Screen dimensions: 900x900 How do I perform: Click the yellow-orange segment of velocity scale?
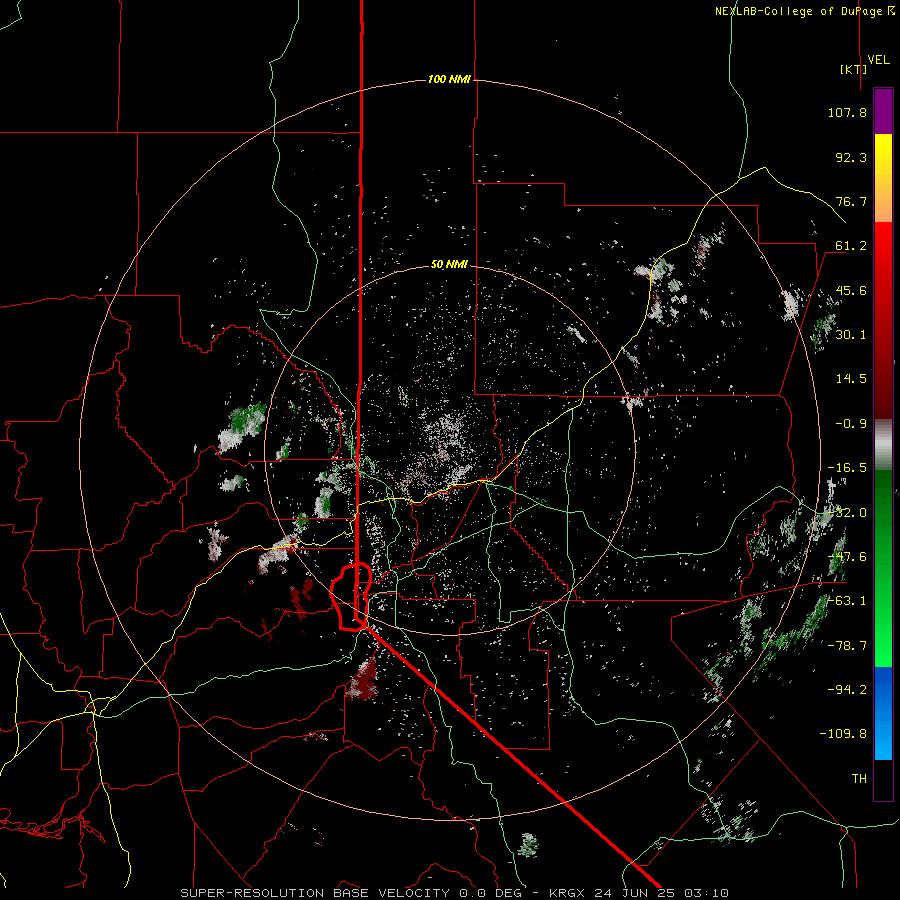tap(883, 178)
